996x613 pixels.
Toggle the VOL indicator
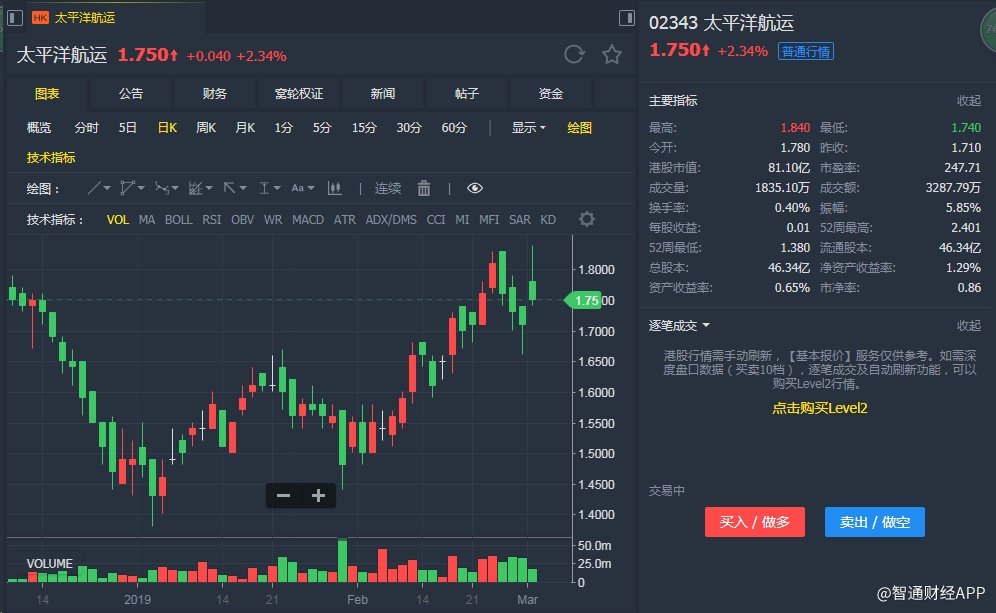118,220
